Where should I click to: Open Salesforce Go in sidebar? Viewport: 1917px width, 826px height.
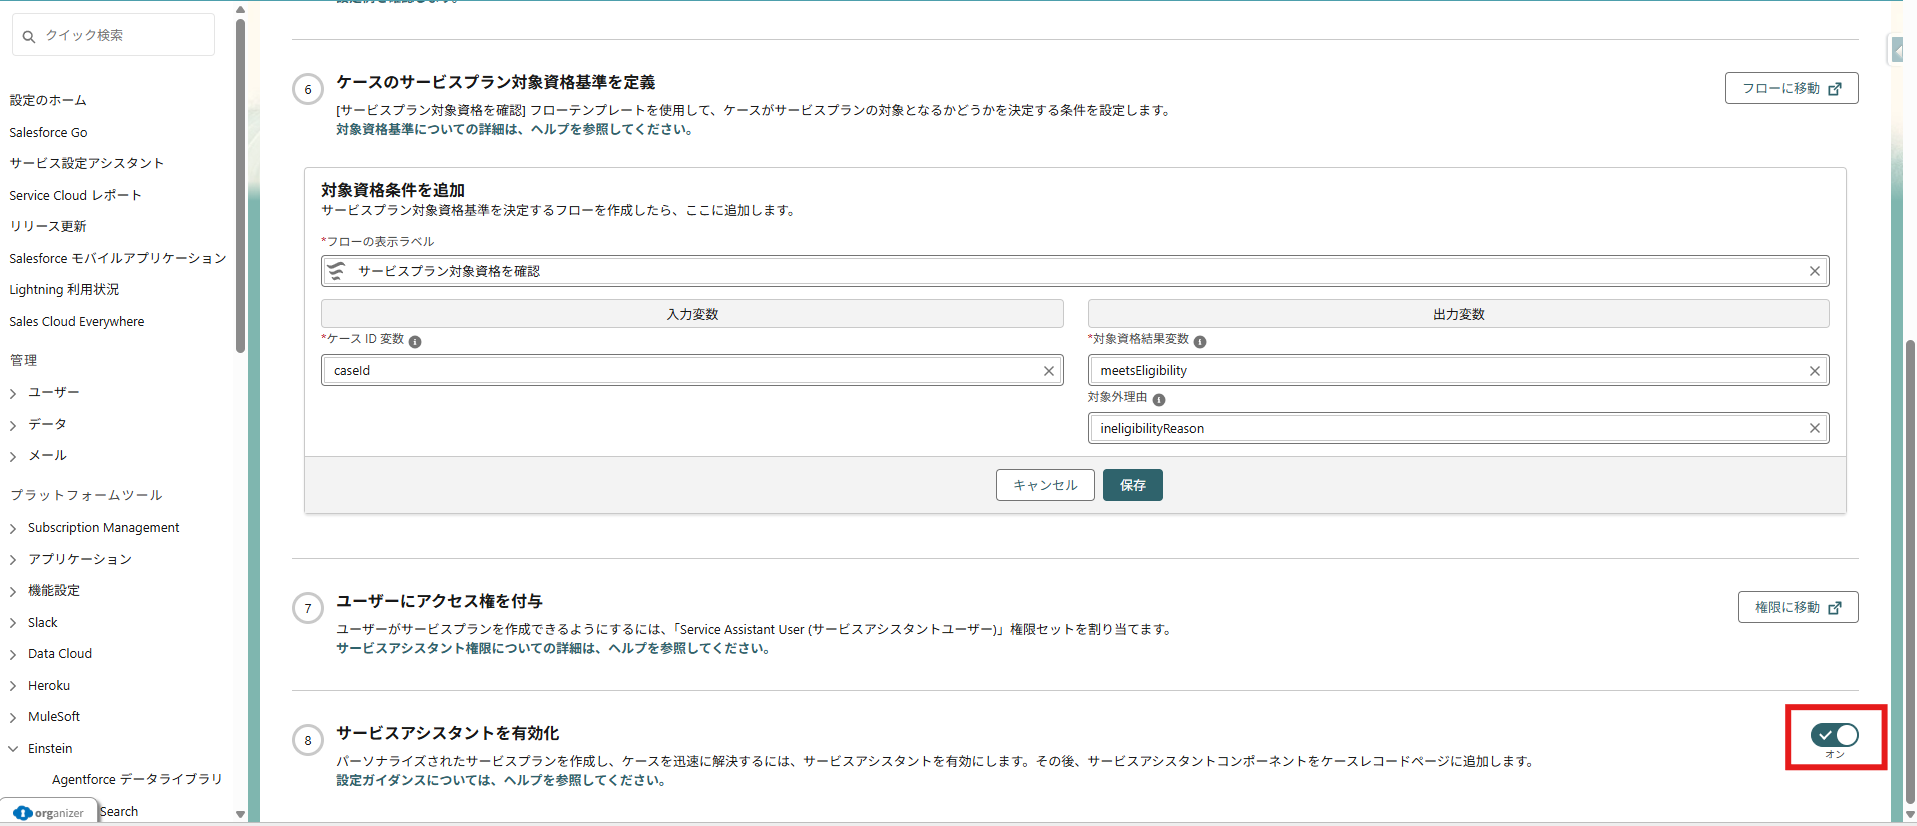point(48,132)
